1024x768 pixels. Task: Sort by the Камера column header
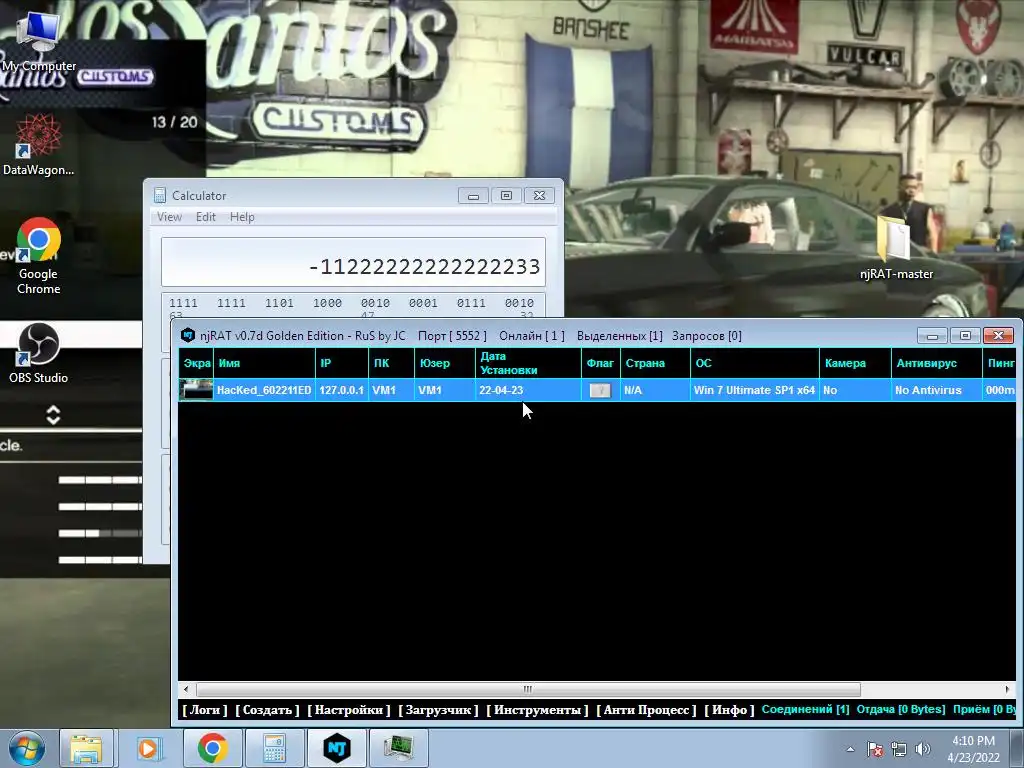[856, 363]
